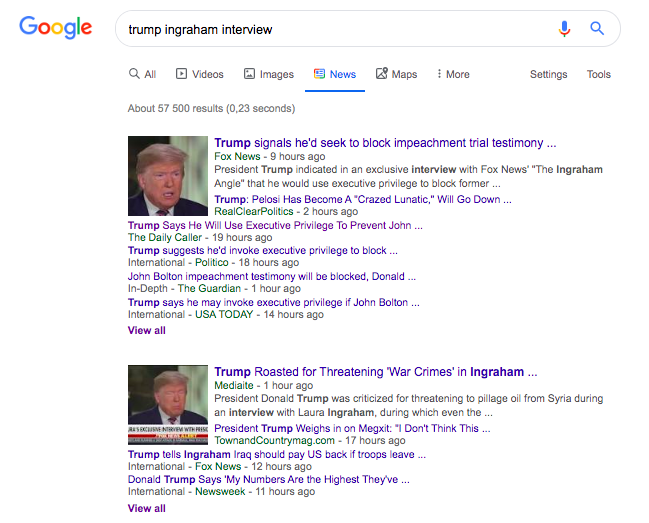This screenshot has width=649, height=523.
Task: Open the Trump Weighs in on Megxit link
Action: tap(353, 428)
